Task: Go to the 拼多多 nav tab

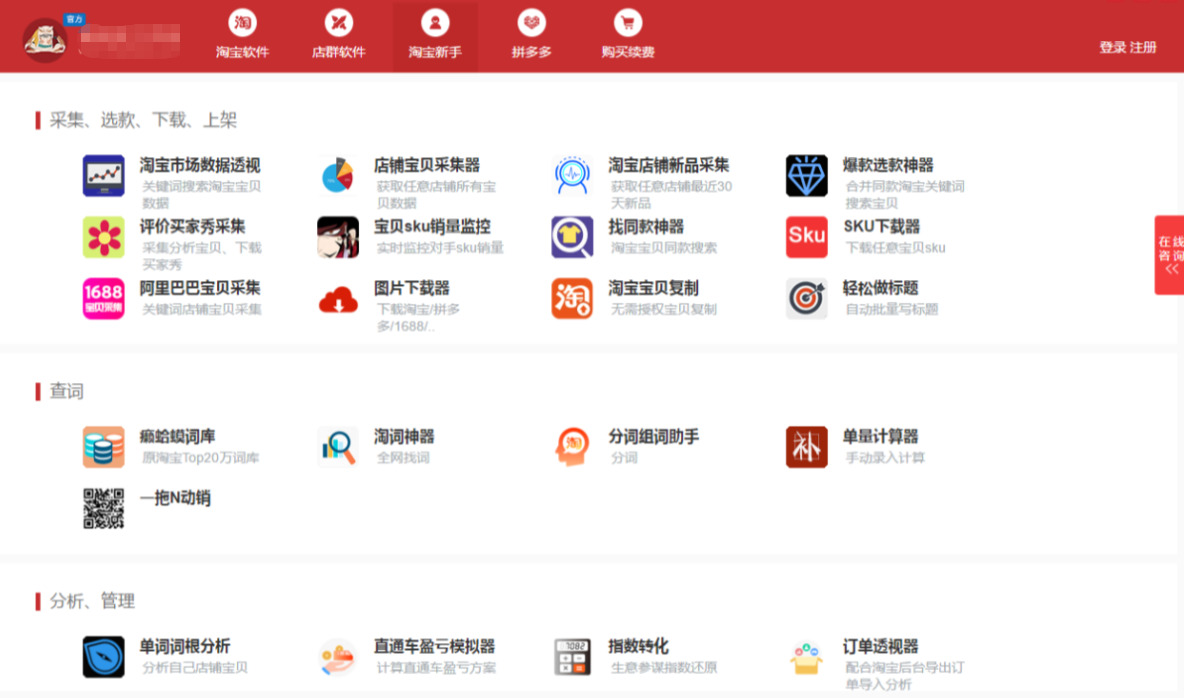Action: click(x=532, y=35)
